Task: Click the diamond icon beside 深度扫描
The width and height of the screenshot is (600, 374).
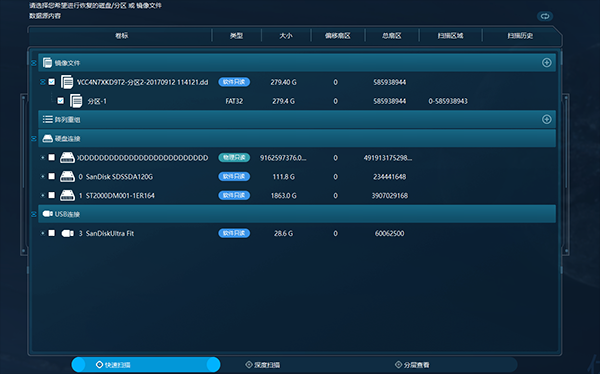Action: point(249,364)
